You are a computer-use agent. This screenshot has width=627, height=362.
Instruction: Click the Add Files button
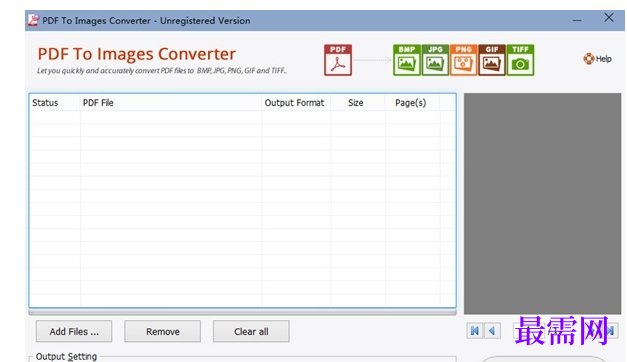point(74,331)
